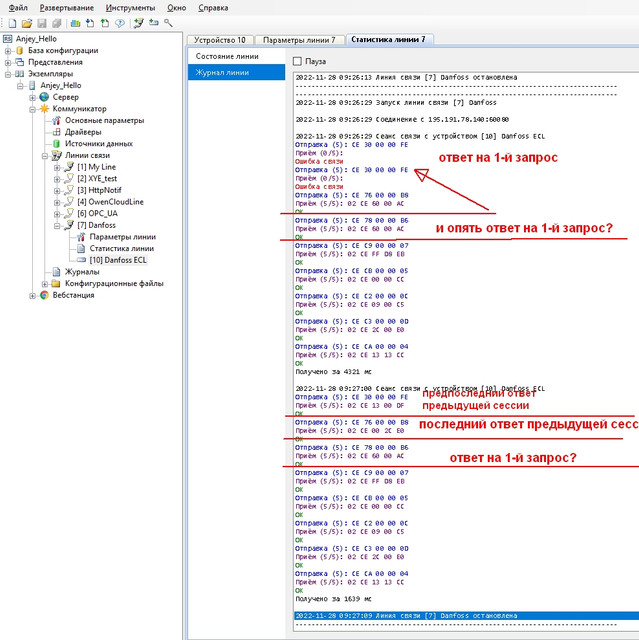Collapse the Коммуникатор node
This screenshot has width=639, height=640.
click(x=33, y=109)
